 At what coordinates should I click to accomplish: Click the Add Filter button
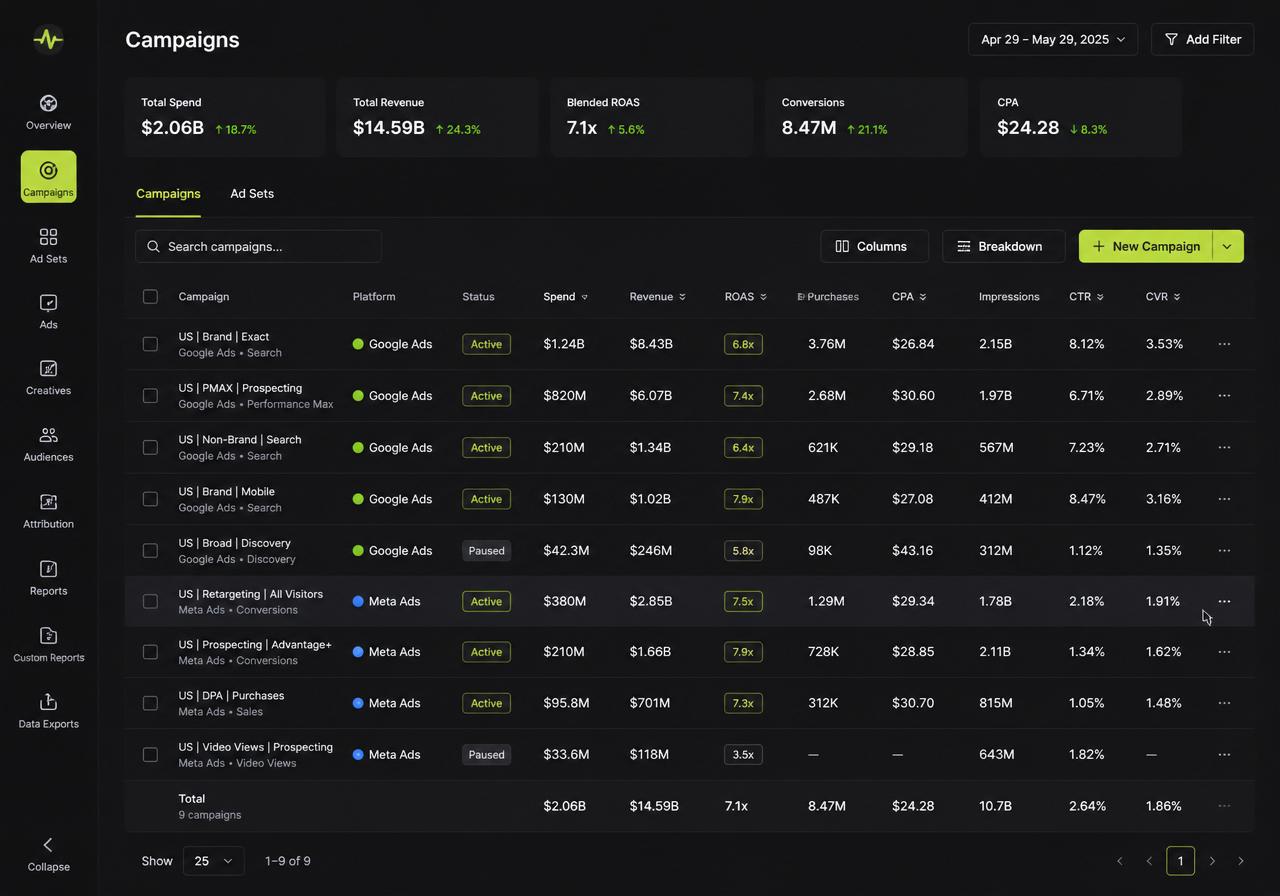pos(1202,39)
